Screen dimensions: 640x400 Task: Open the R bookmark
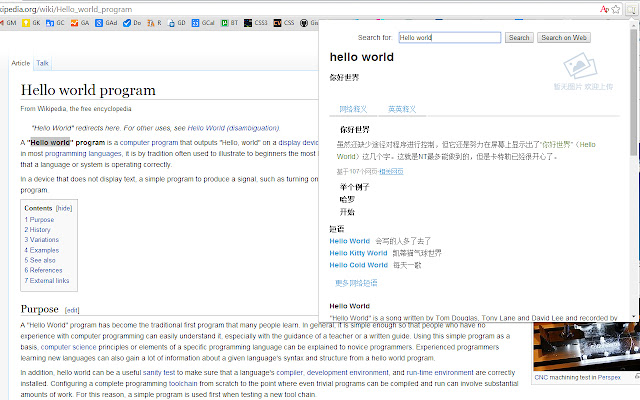[x=154, y=23]
